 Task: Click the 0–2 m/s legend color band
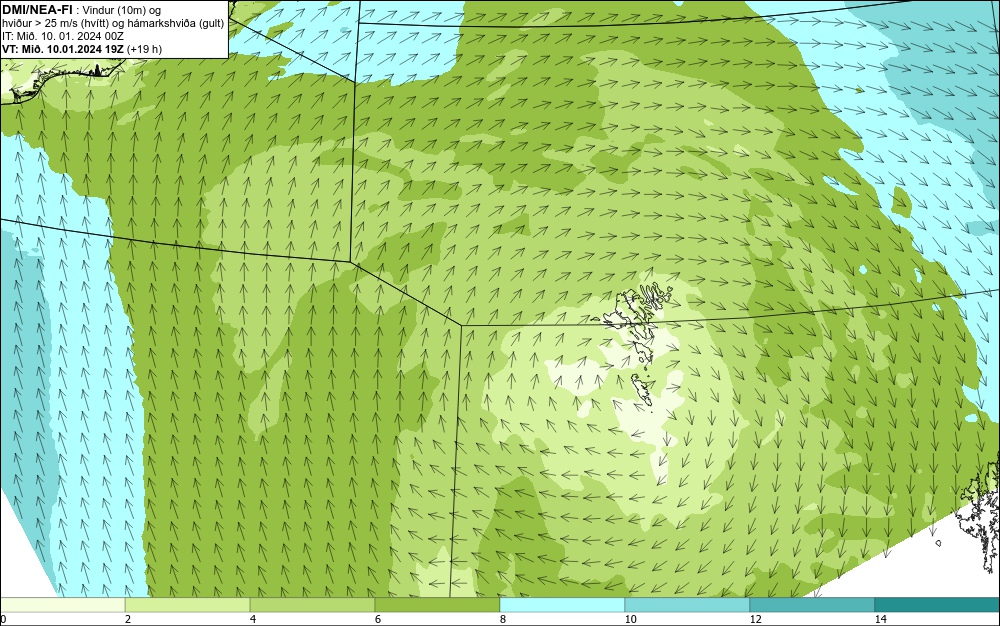pos(62,605)
